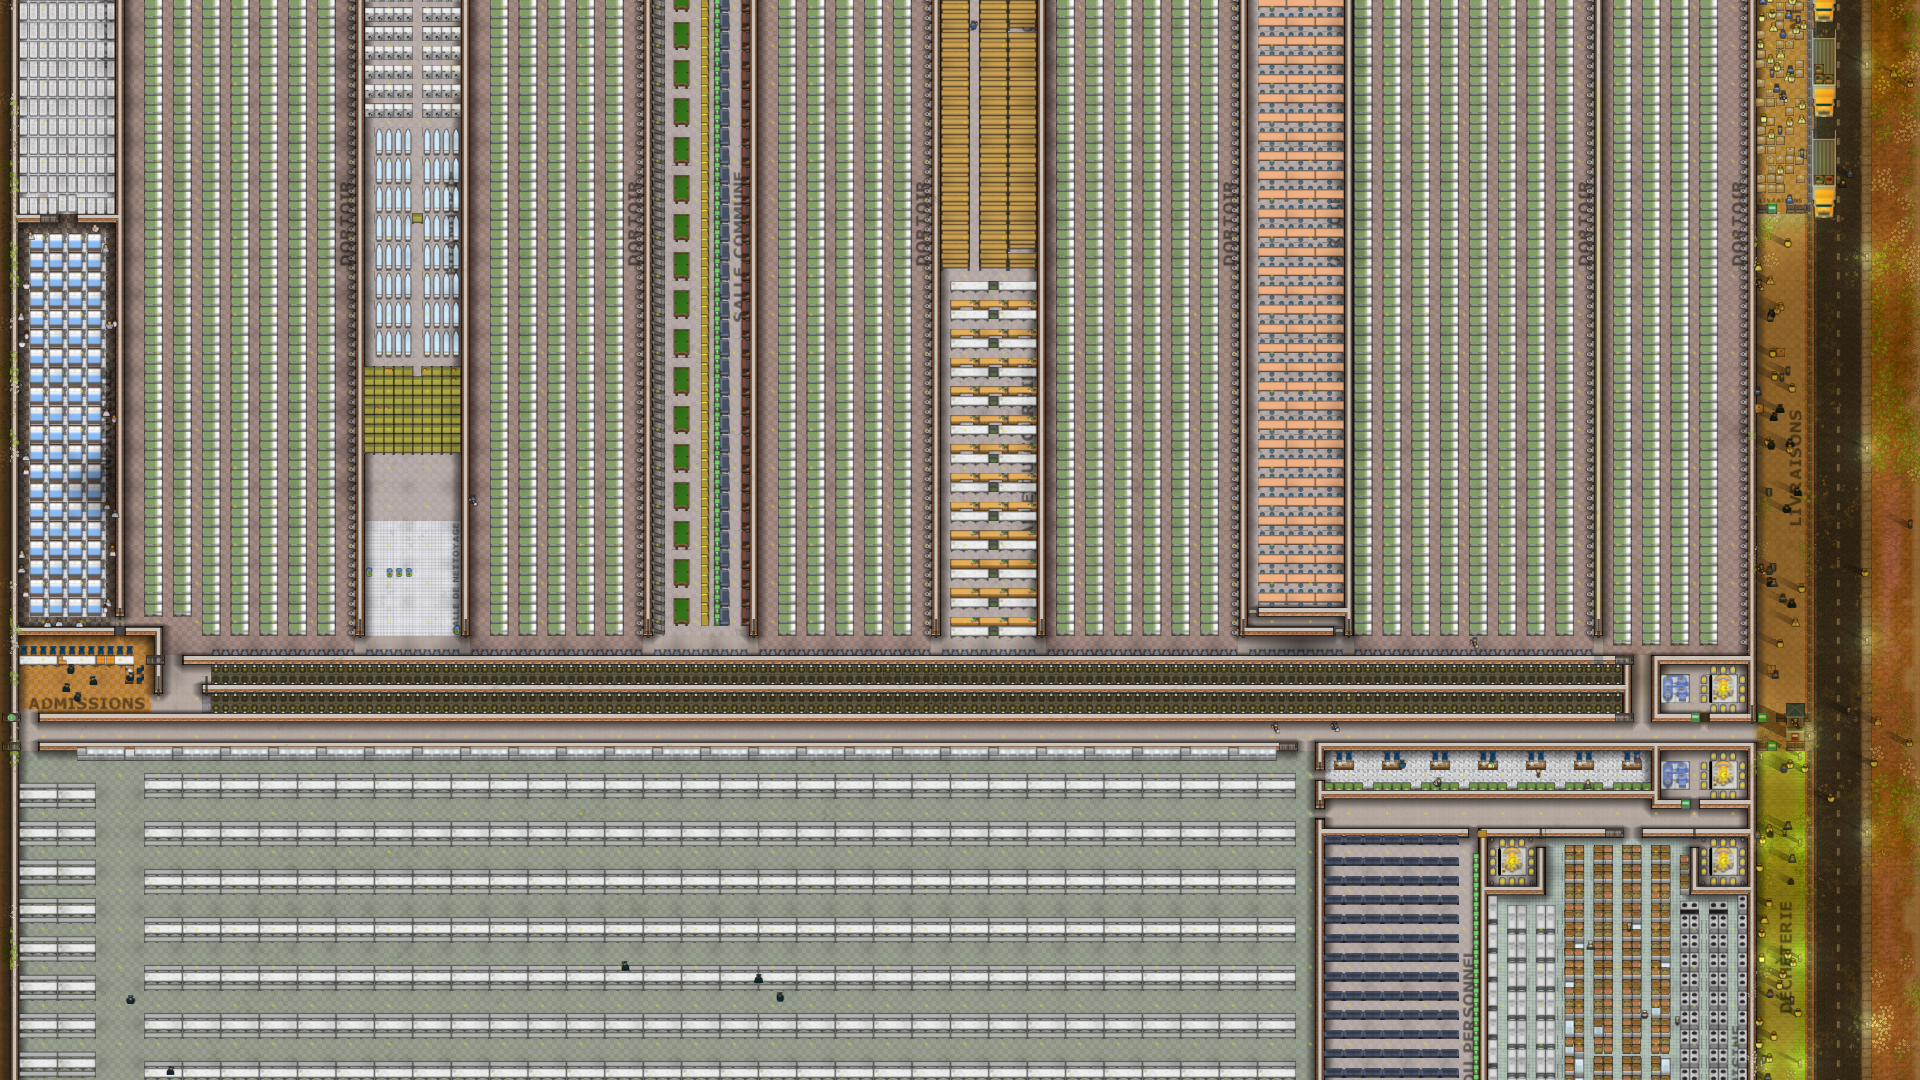The height and width of the screenshot is (1080, 1920).
Task: Click the green door at the Livraisons entrance
Action: click(x=1772, y=208)
